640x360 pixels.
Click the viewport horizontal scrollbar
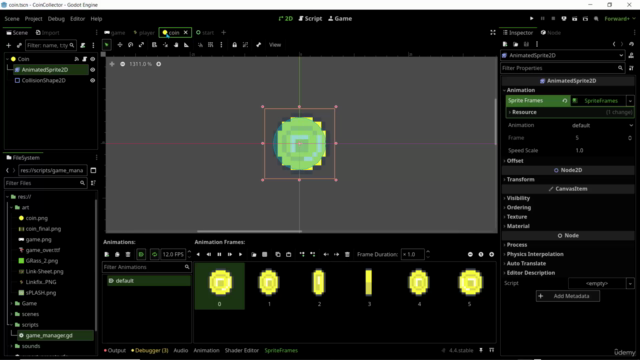coord(249,231)
